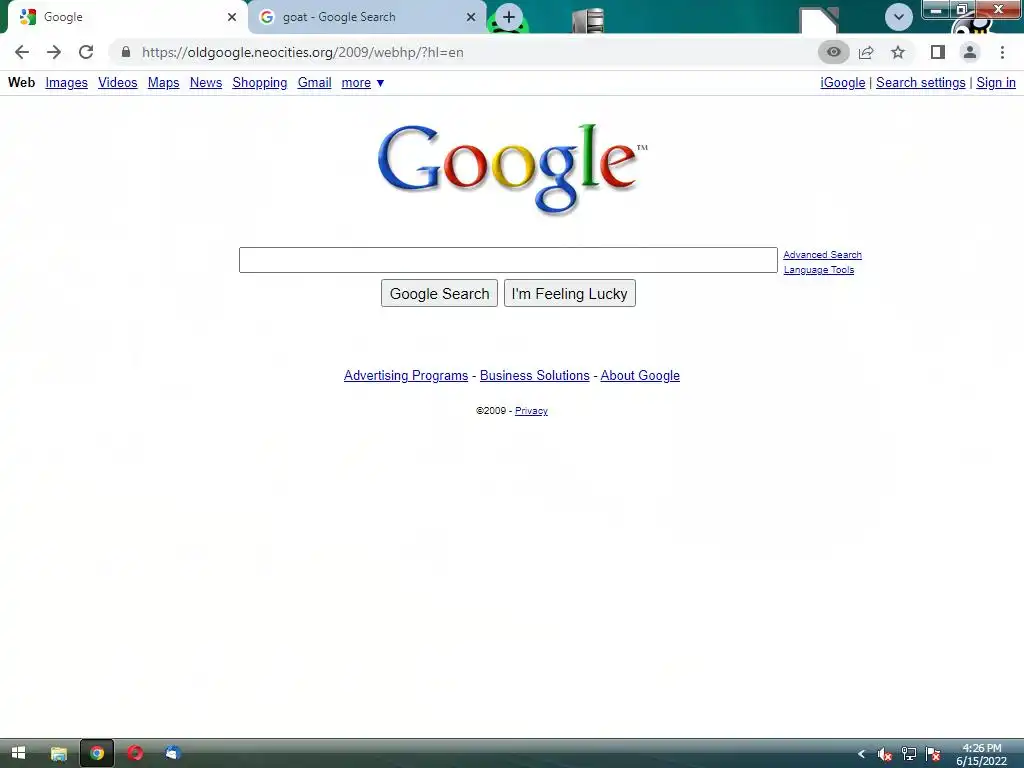Expand the tab search chevron button

point(899,17)
